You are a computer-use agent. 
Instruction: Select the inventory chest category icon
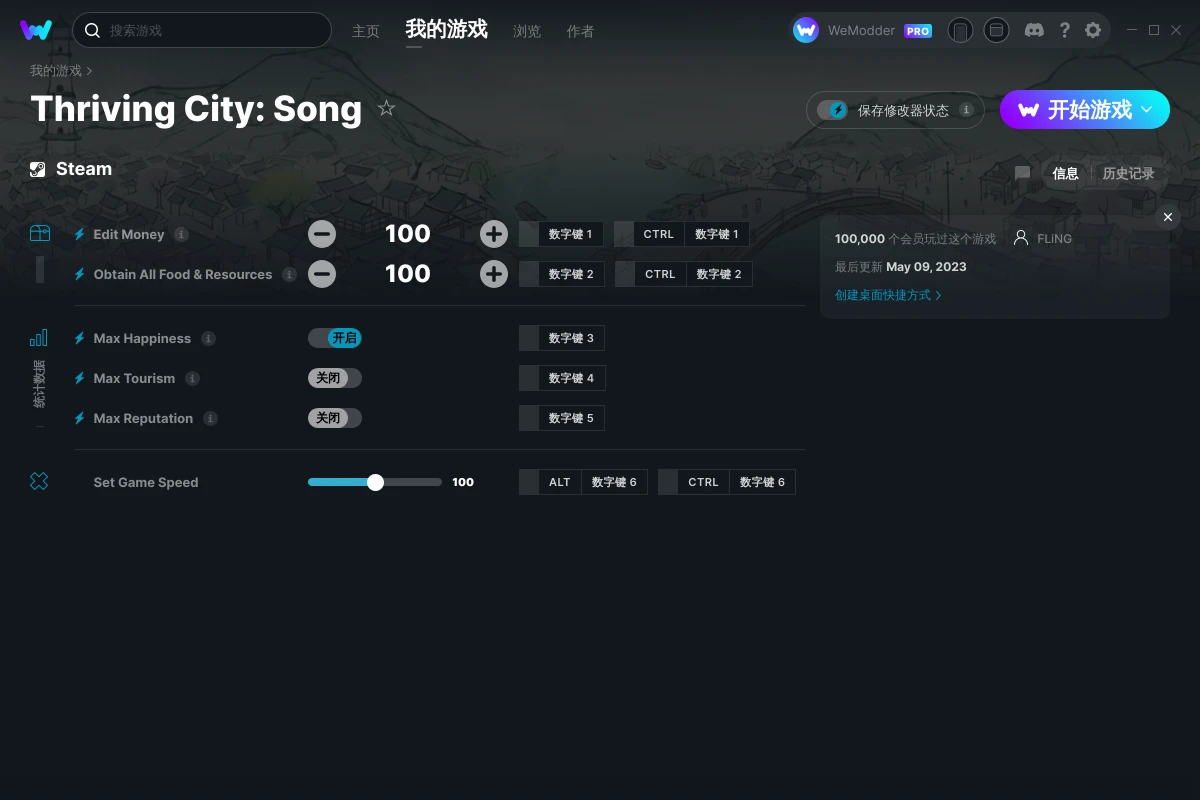[39, 234]
